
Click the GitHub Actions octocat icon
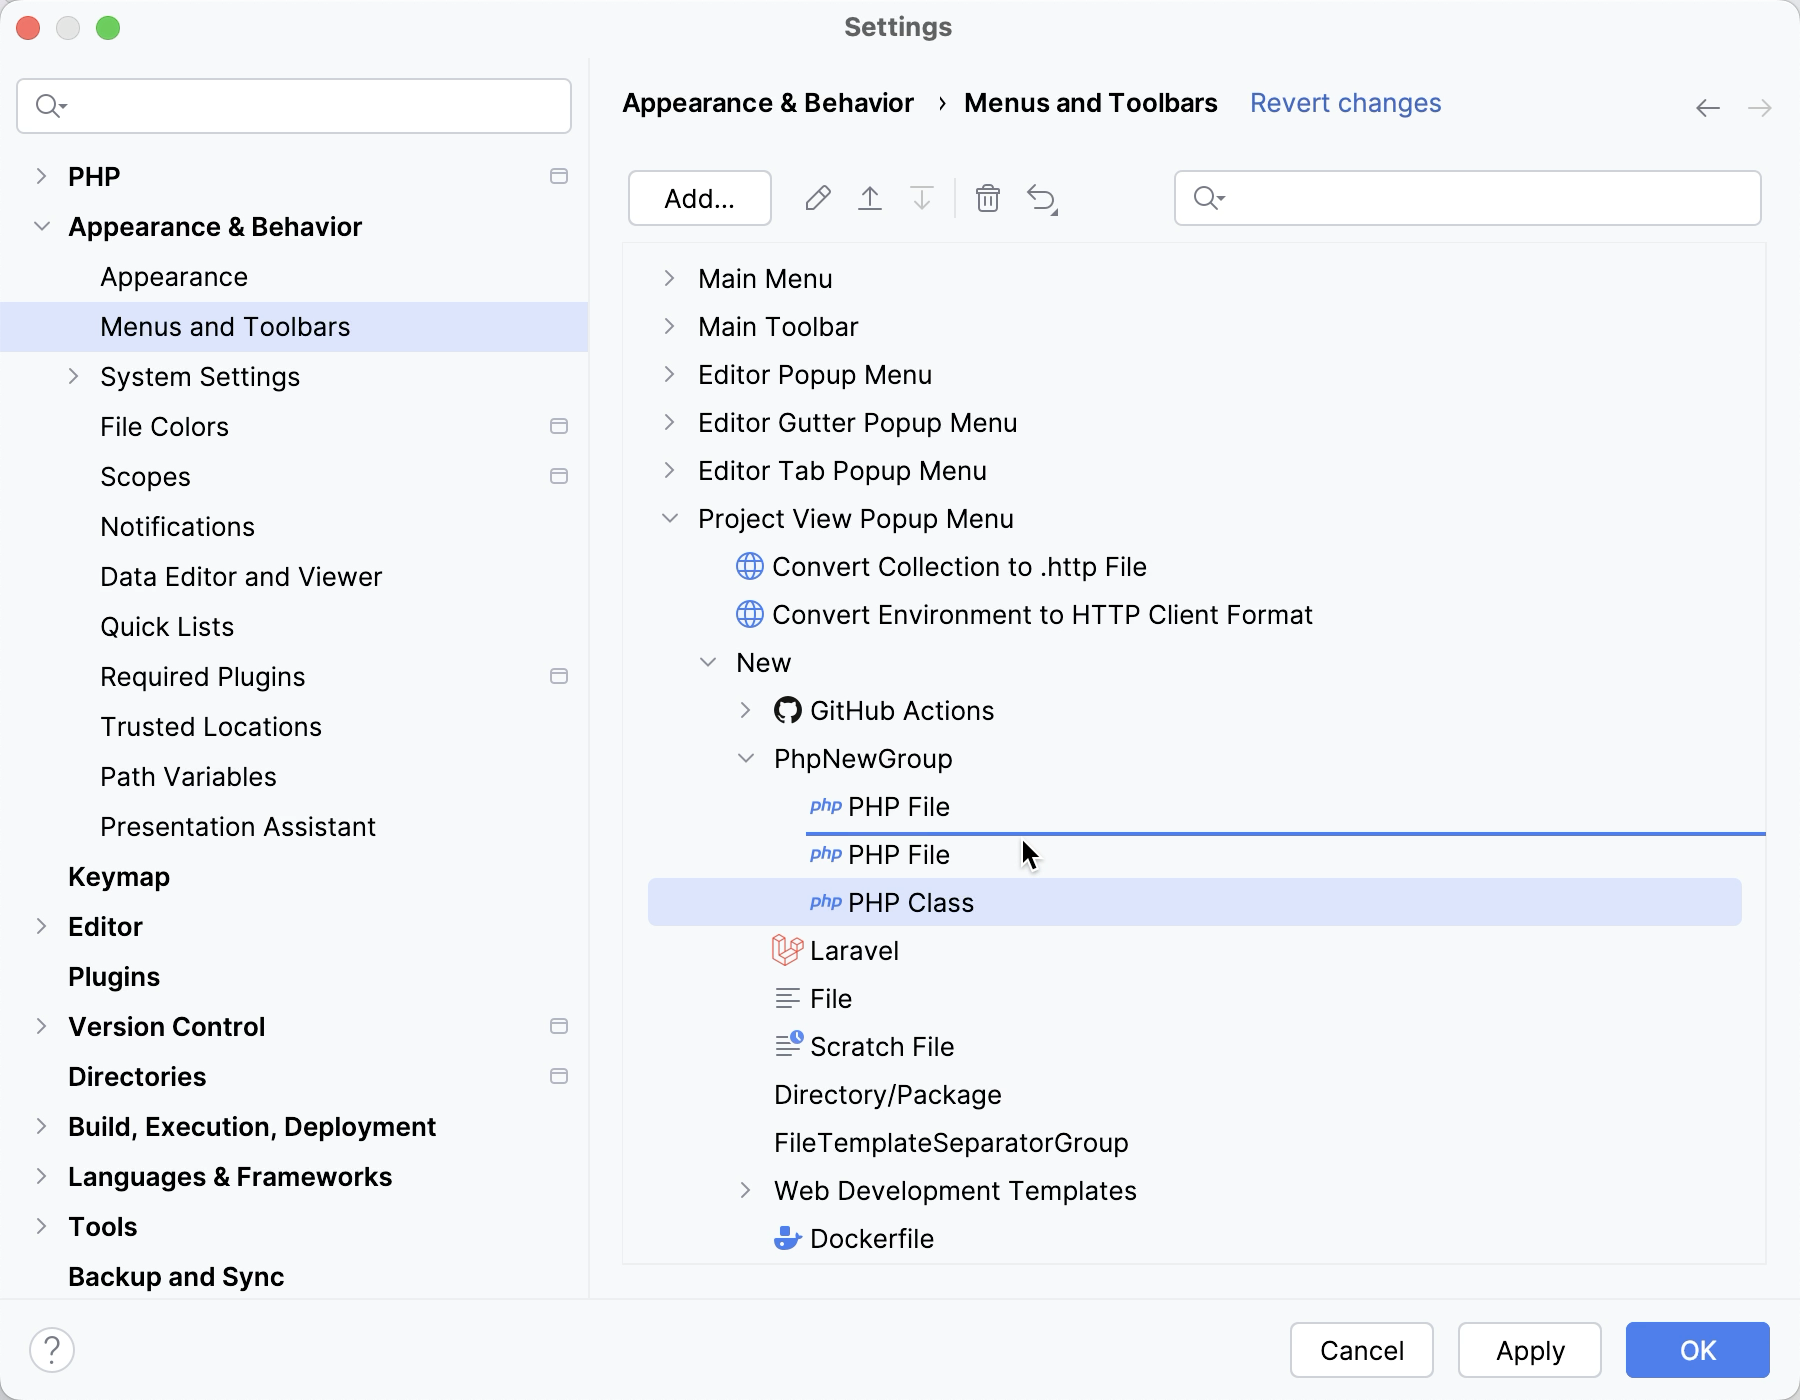[788, 710]
